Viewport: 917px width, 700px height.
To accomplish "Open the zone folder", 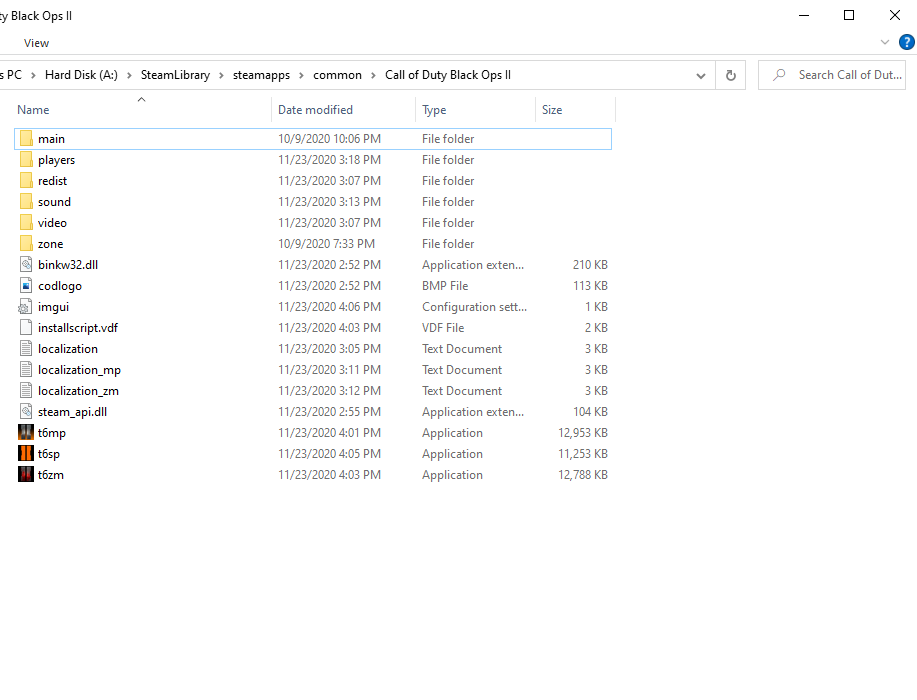I will [50, 244].
